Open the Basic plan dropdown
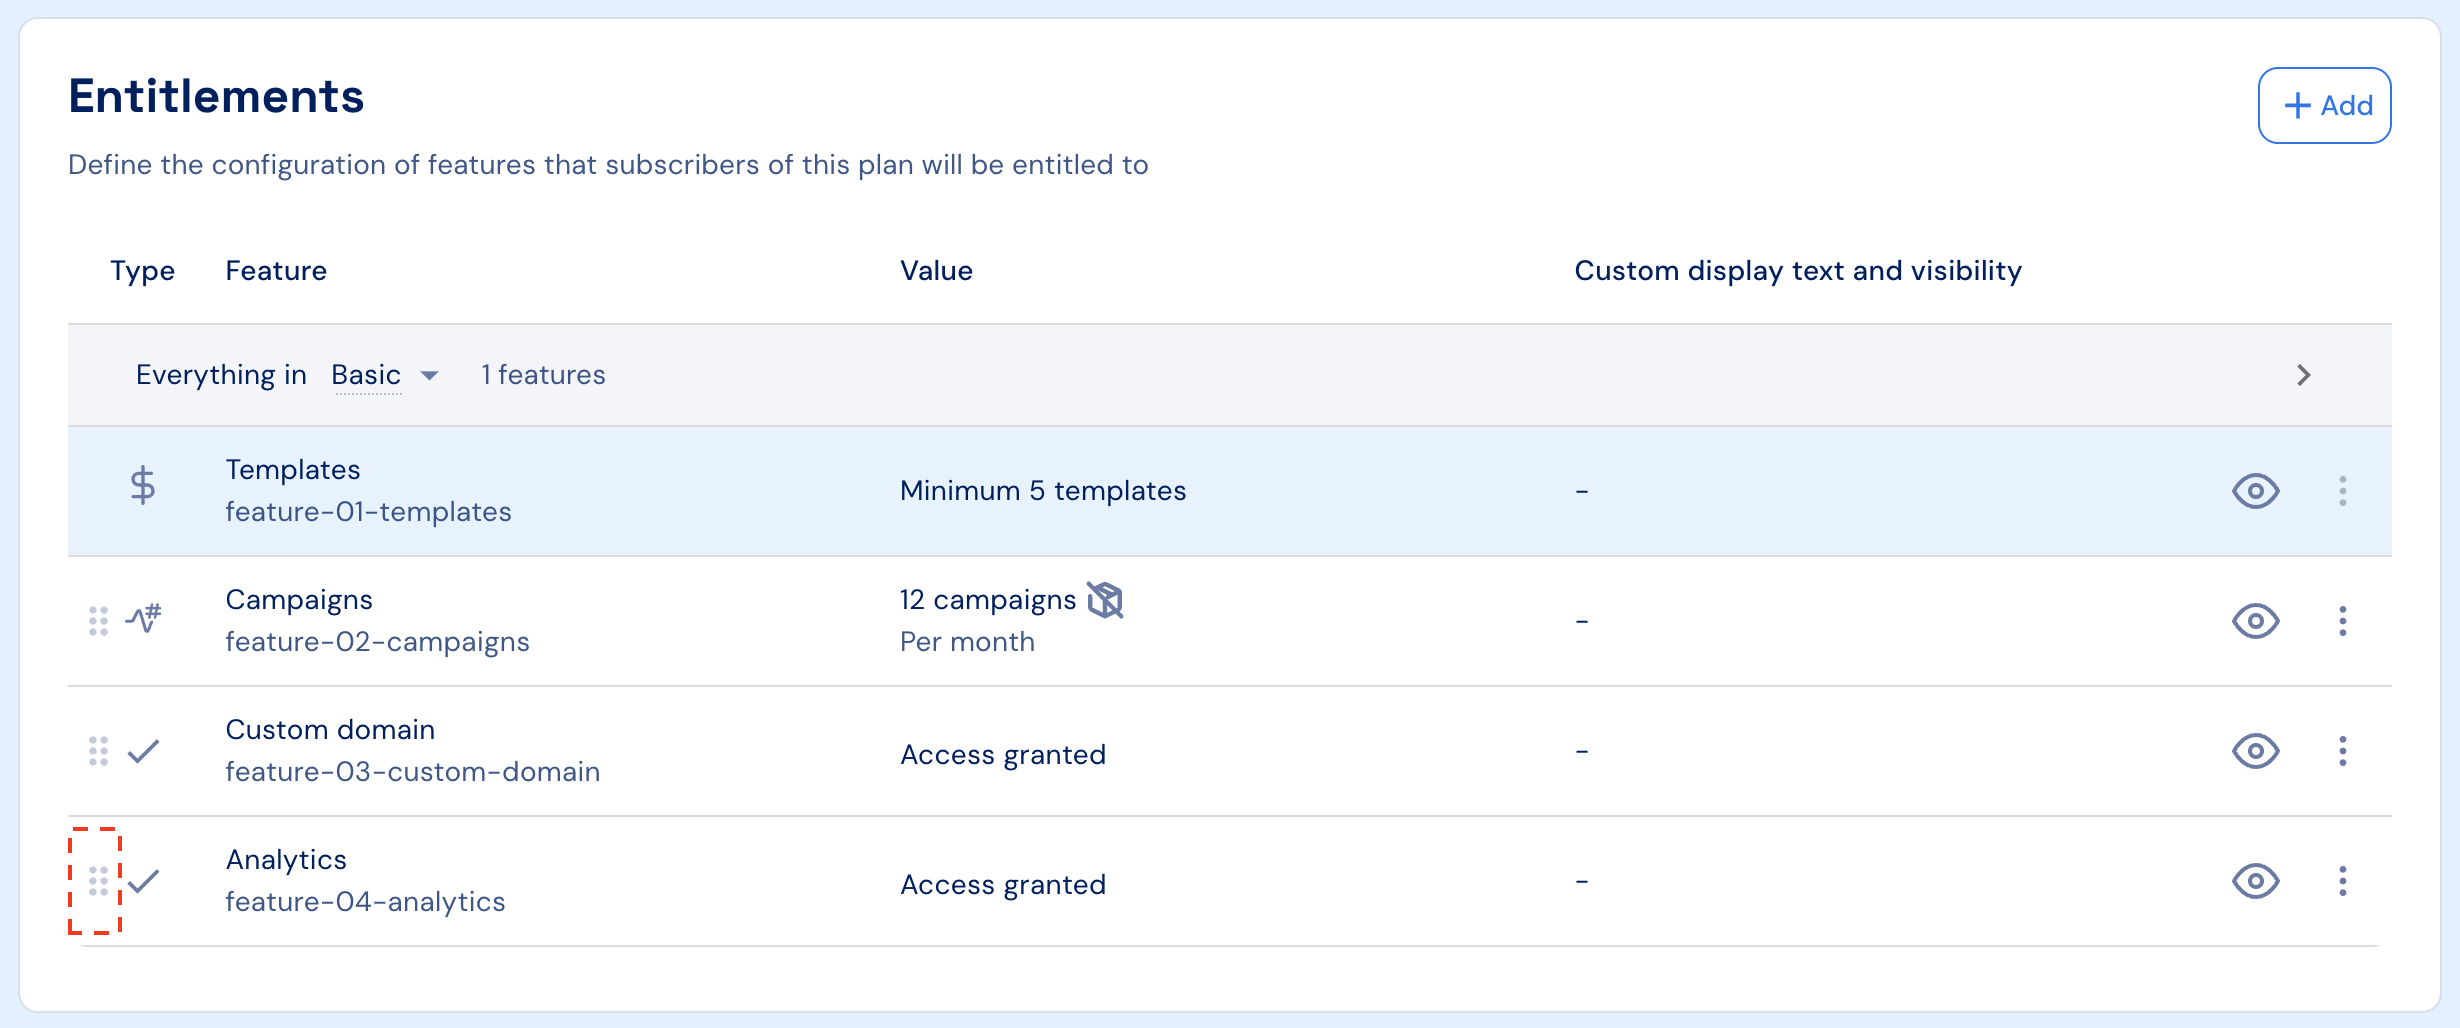This screenshot has width=2460, height=1028. 385,375
